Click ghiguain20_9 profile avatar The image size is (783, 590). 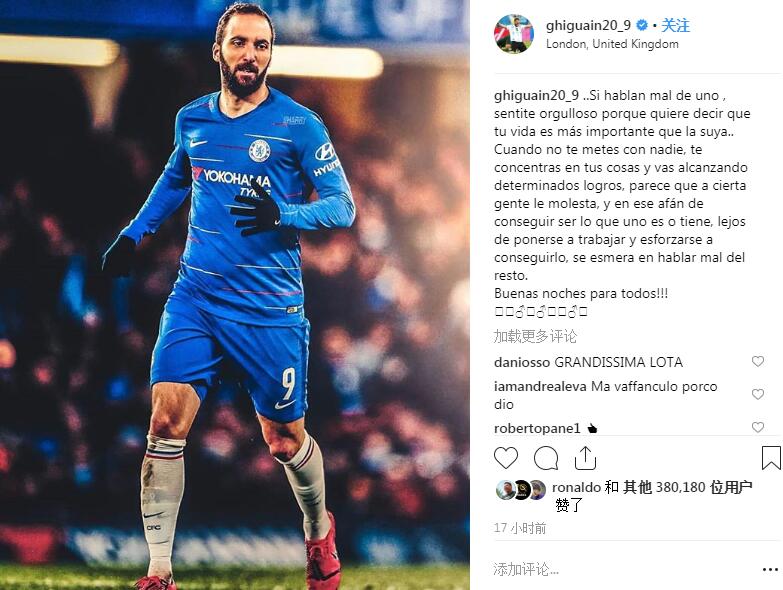(x=514, y=34)
